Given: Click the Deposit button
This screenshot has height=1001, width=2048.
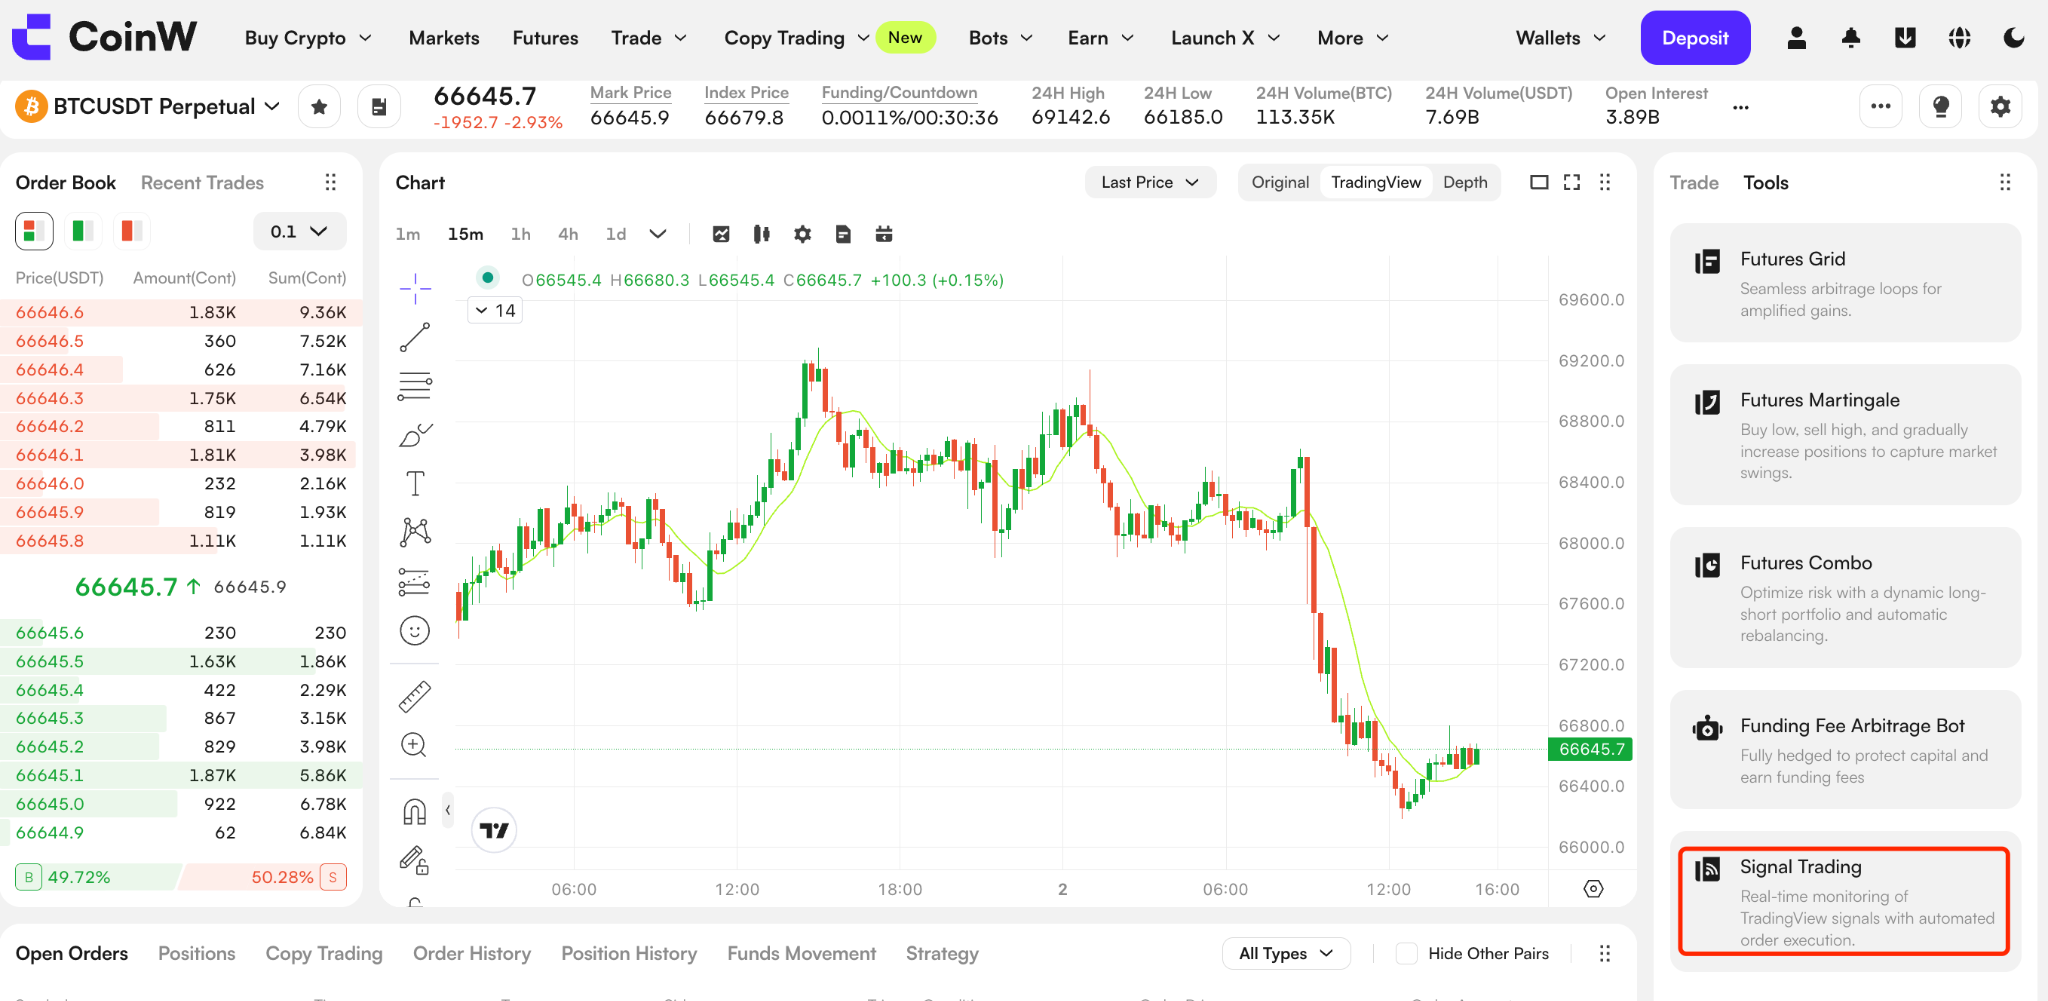Looking at the screenshot, I should pyautogui.click(x=1695, y=38).
